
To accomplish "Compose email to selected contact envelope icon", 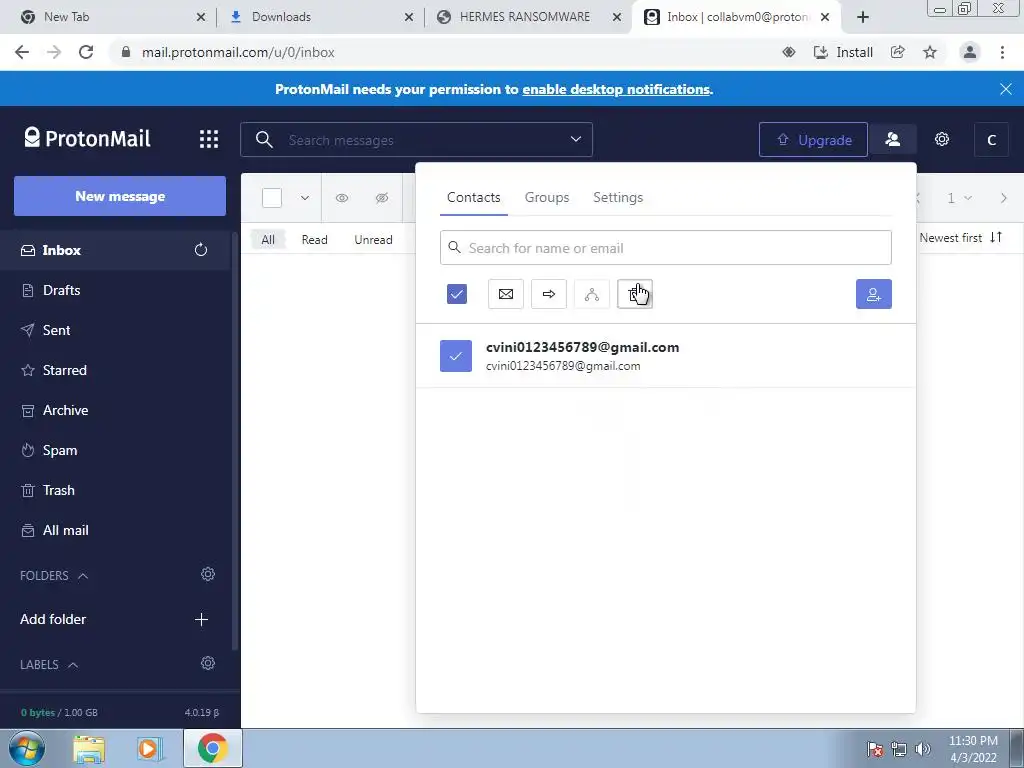I will (x=505, y=294).
